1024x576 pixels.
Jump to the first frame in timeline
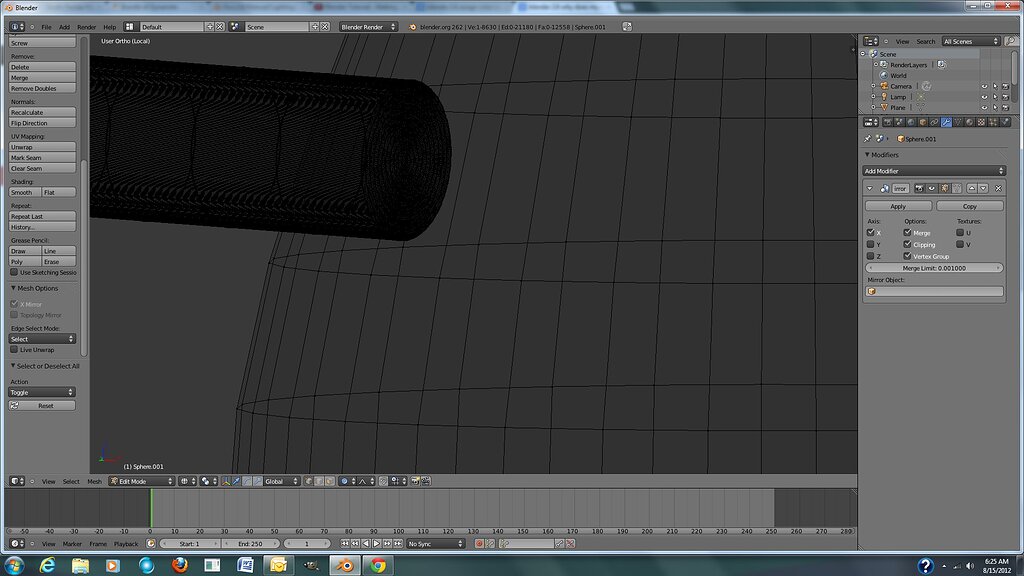pyautogui.click(x=345, y=543)
